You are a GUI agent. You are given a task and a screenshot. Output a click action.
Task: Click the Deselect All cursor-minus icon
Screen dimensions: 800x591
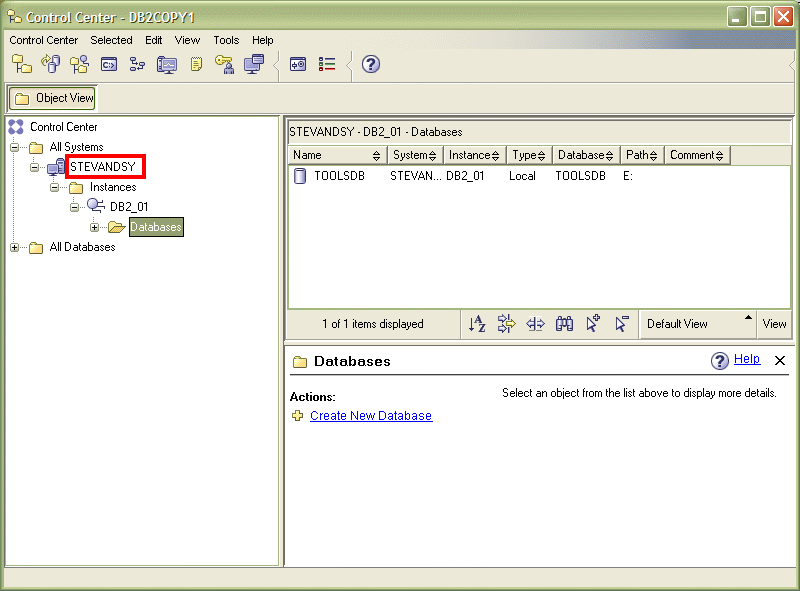pos(622,324)
